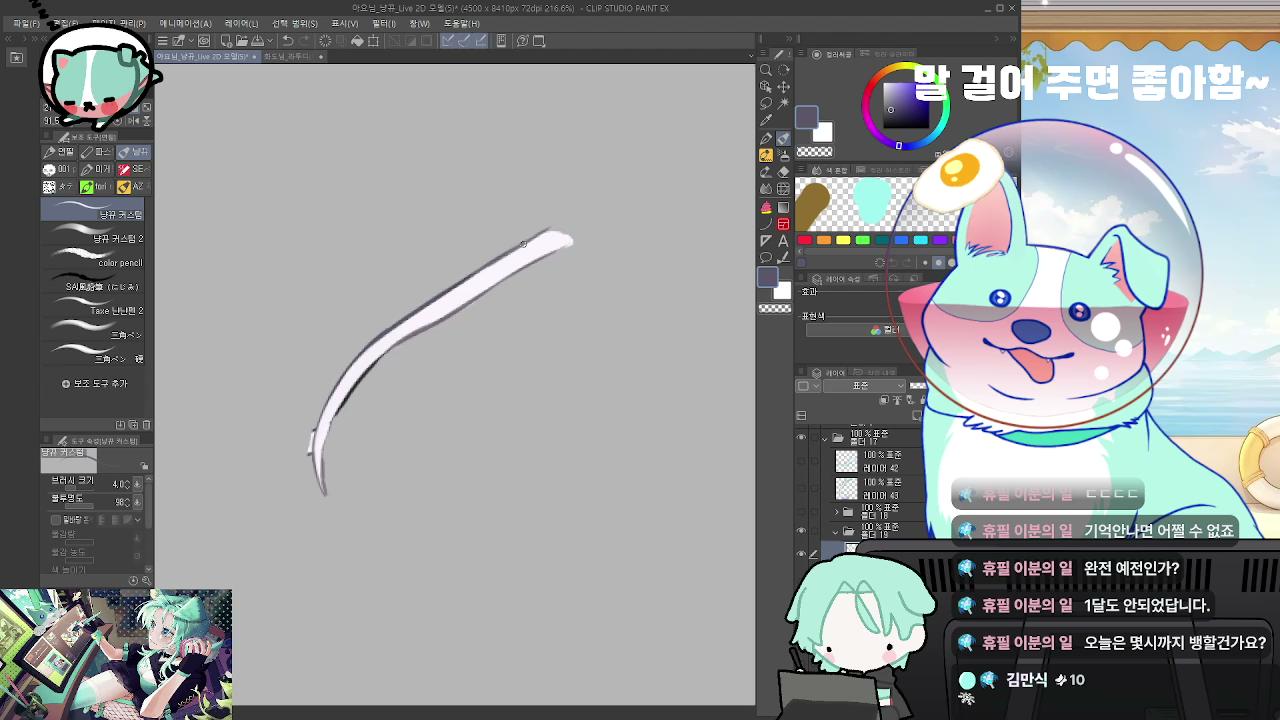Open the 레이어(L) menu
This screenshot has height=720, width=1280.
[241, 23]
